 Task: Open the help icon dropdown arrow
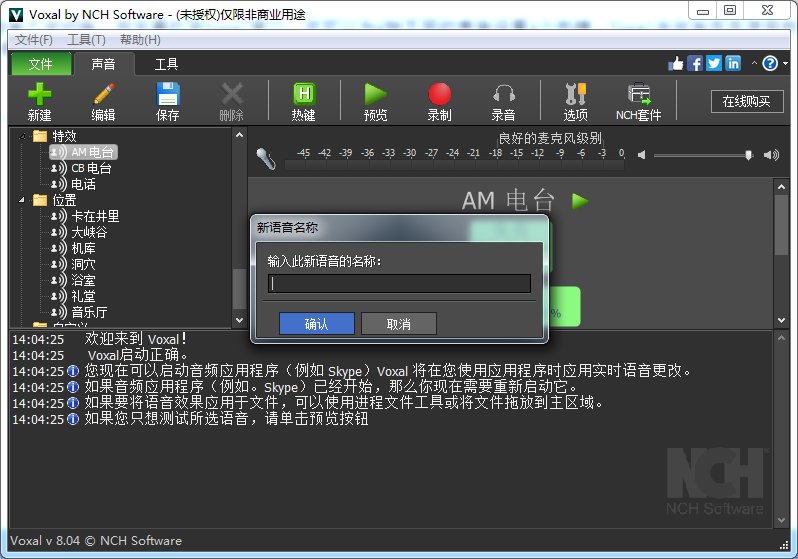pos(785,63)
